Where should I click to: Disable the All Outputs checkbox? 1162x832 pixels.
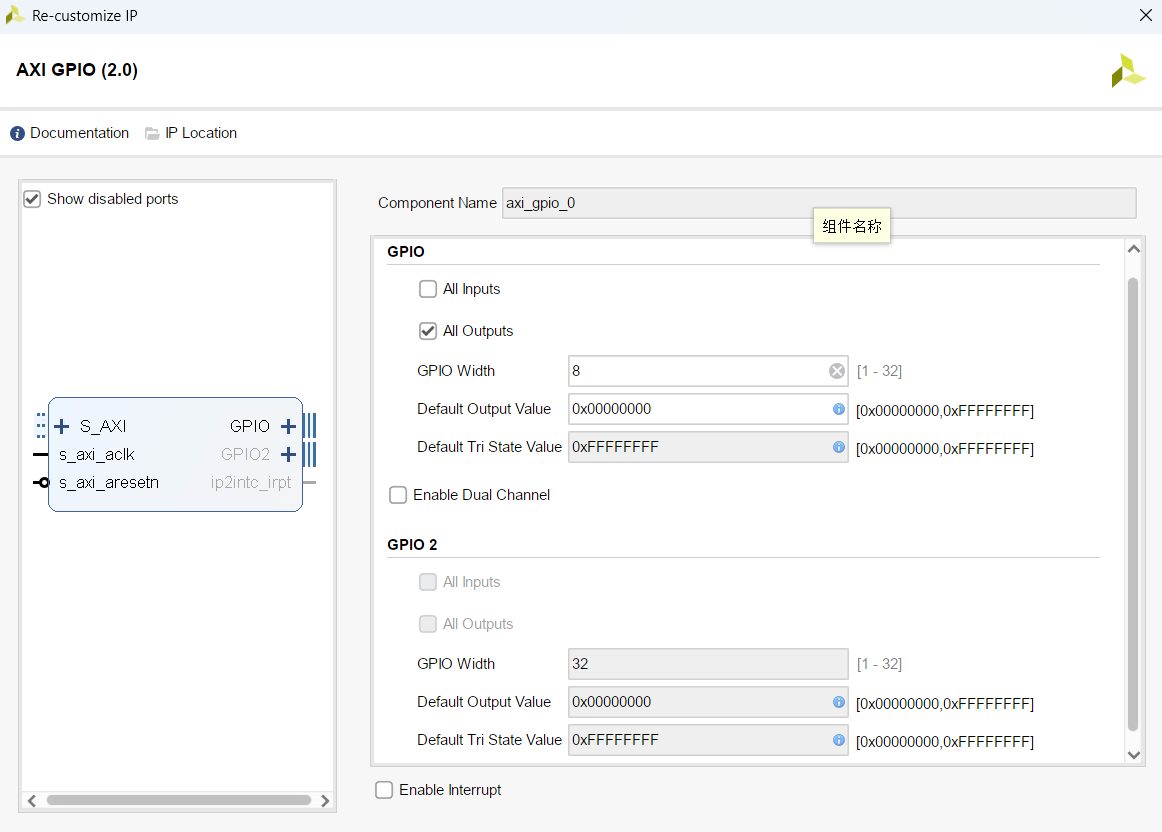[x=428, y=331]
